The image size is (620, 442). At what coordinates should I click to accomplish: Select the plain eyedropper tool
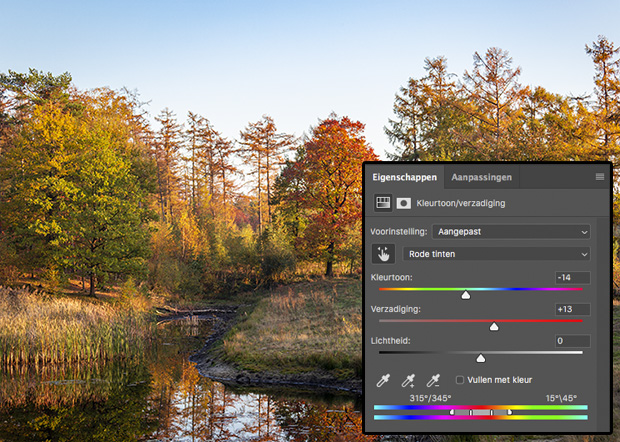click(x=383, y=380)
